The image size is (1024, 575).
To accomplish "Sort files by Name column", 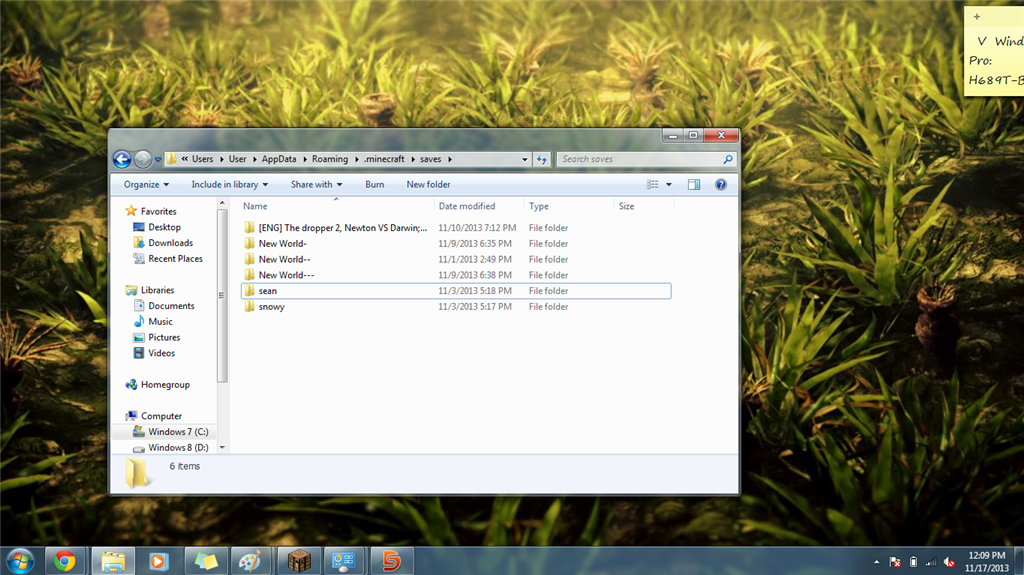I will click(255, 206).
